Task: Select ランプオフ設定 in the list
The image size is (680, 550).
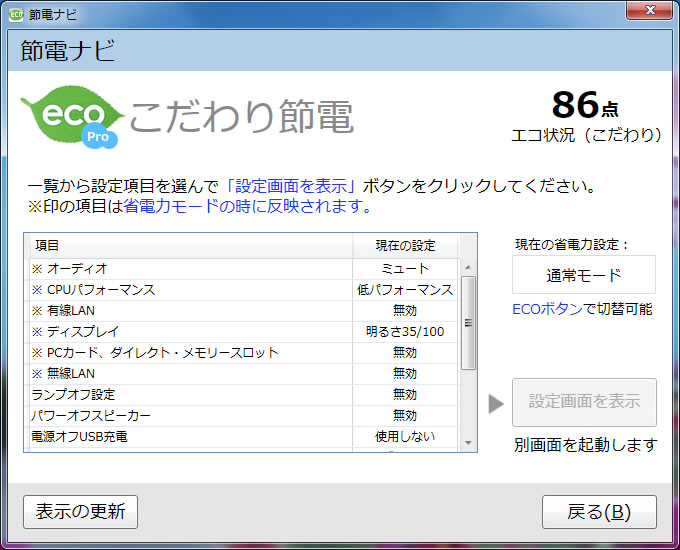Action: pyautogui.click(x=190, y=395)
